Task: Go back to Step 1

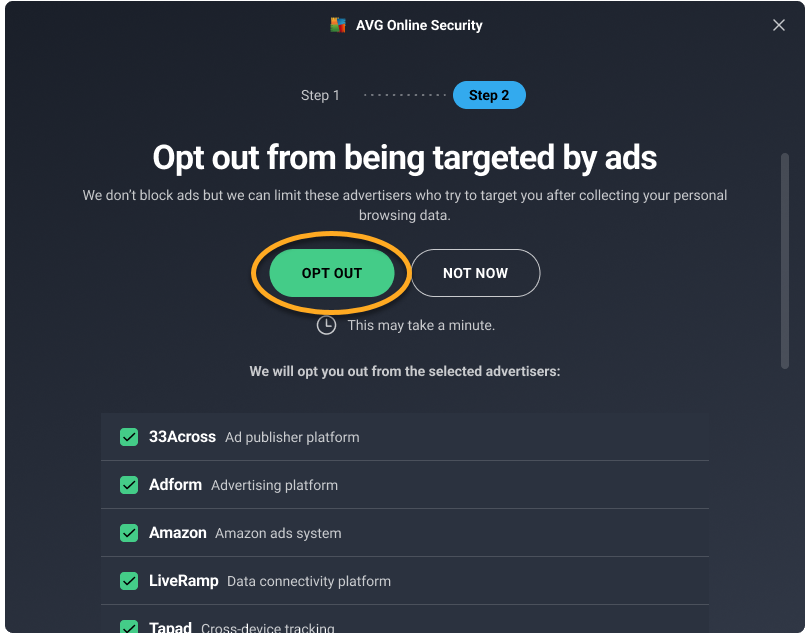Action: (x=320, y=95)
